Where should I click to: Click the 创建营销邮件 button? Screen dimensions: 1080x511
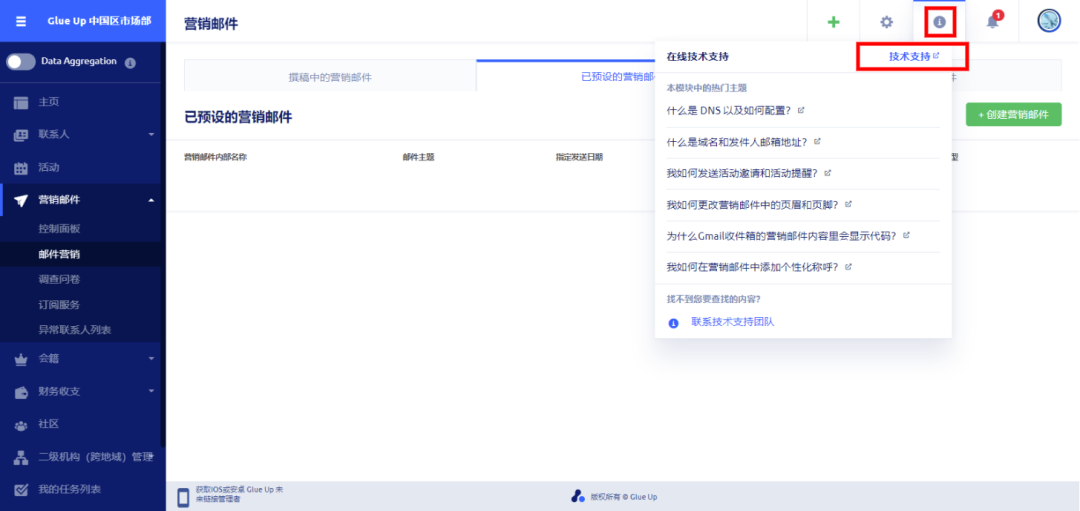point(1013,114)
